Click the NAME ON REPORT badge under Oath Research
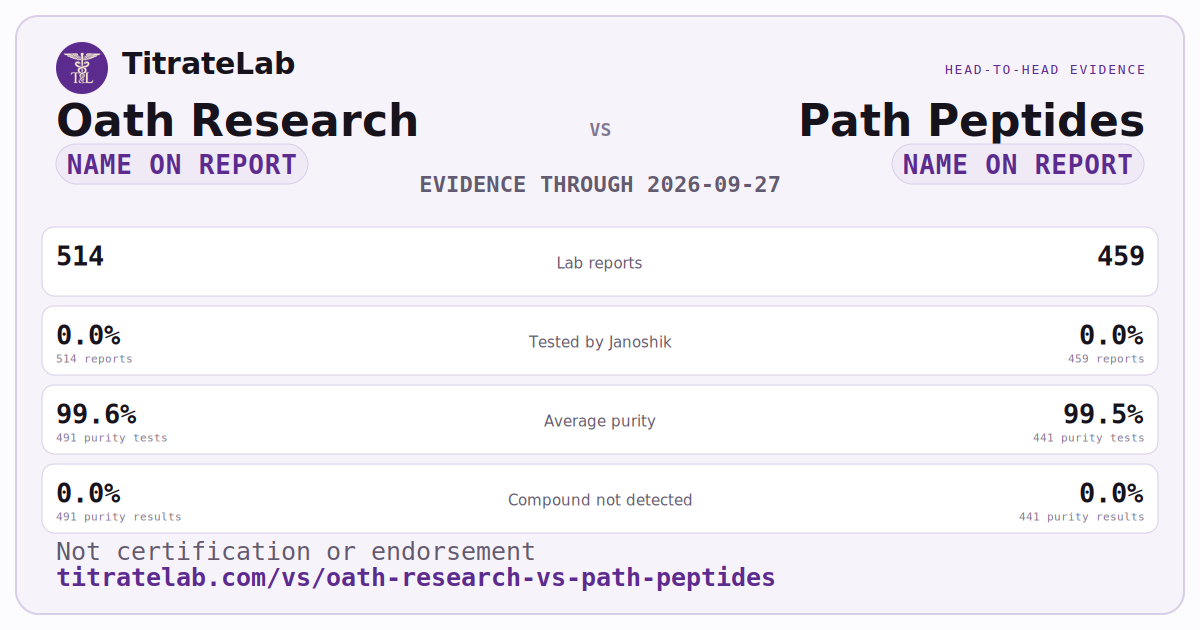 tap(182, 164)
